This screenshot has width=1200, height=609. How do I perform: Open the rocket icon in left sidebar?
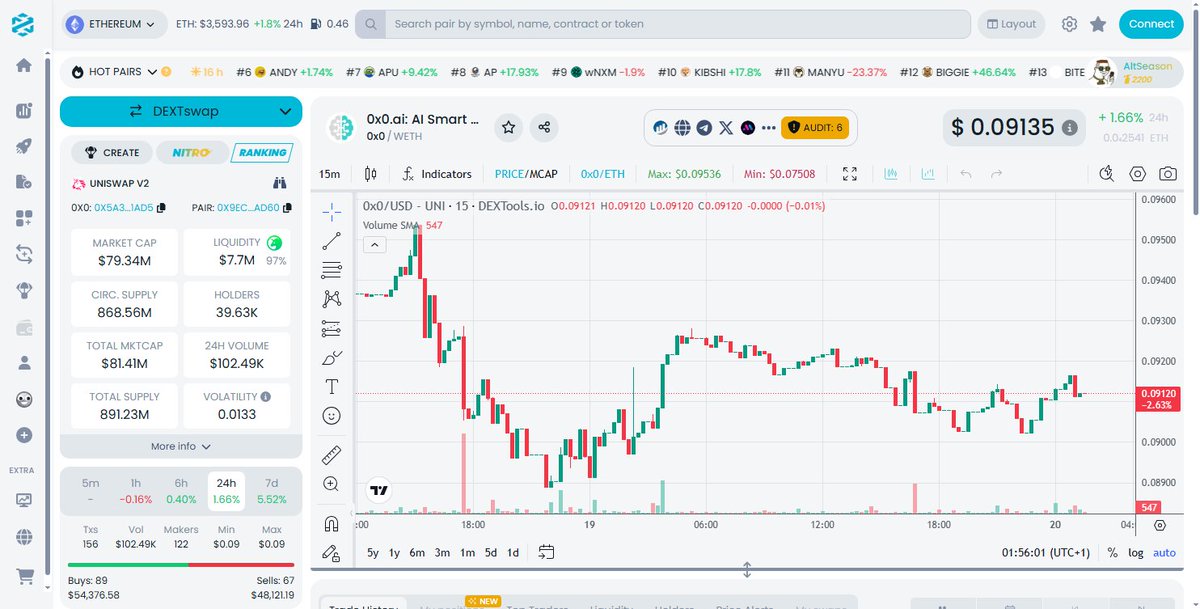pyautogui.click(x=23, y=146)
